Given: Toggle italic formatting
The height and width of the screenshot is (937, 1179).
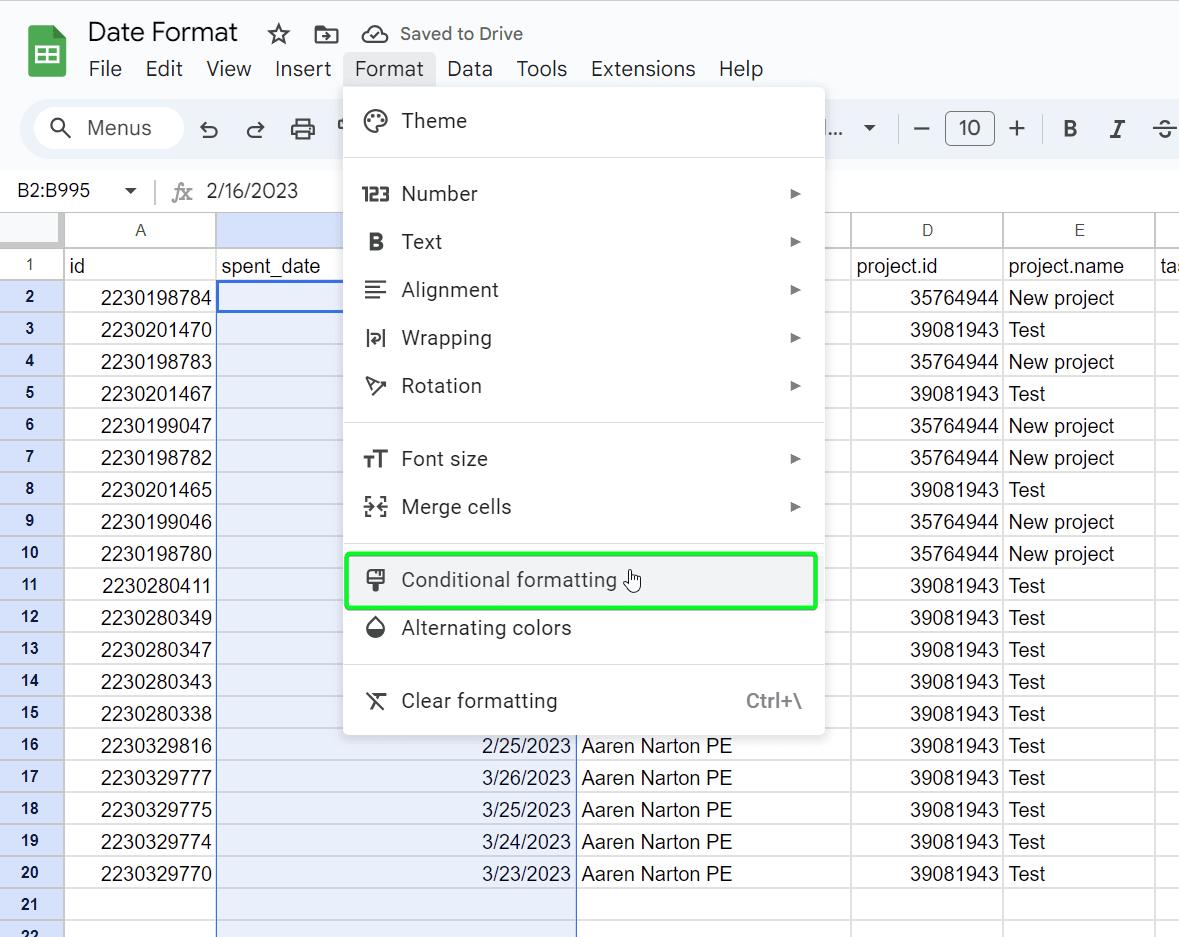Looking at the screenshot, I should [x=1117, y=128].
